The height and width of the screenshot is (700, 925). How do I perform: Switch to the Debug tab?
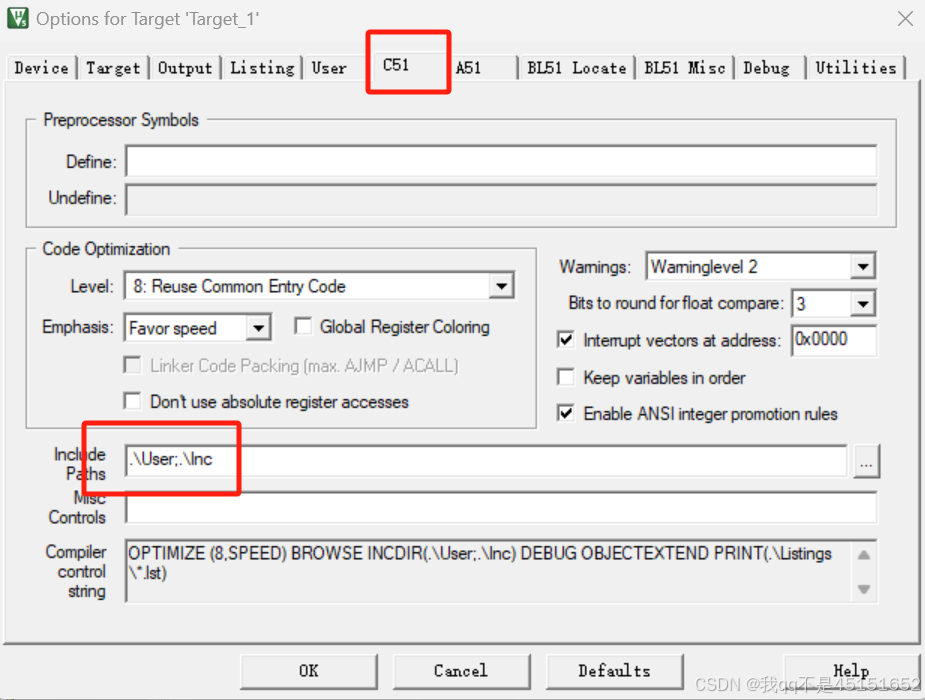pos(766,68)
